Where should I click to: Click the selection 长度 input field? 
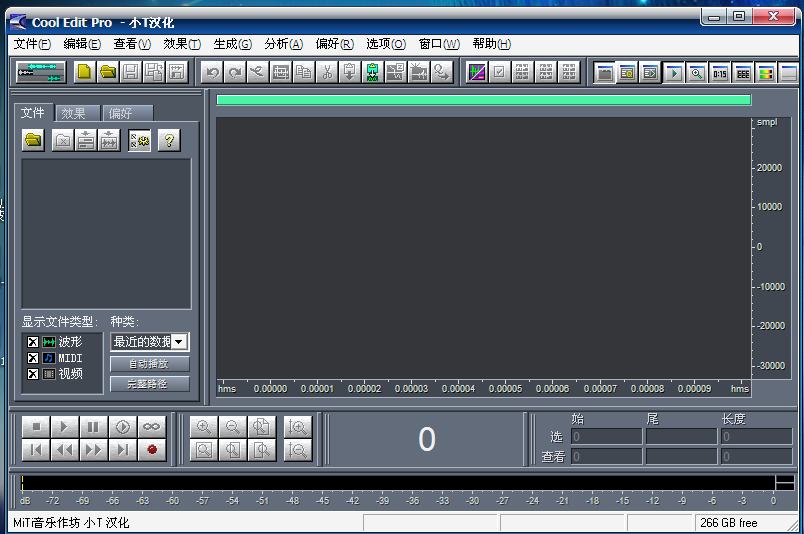(x=756, y=437)
